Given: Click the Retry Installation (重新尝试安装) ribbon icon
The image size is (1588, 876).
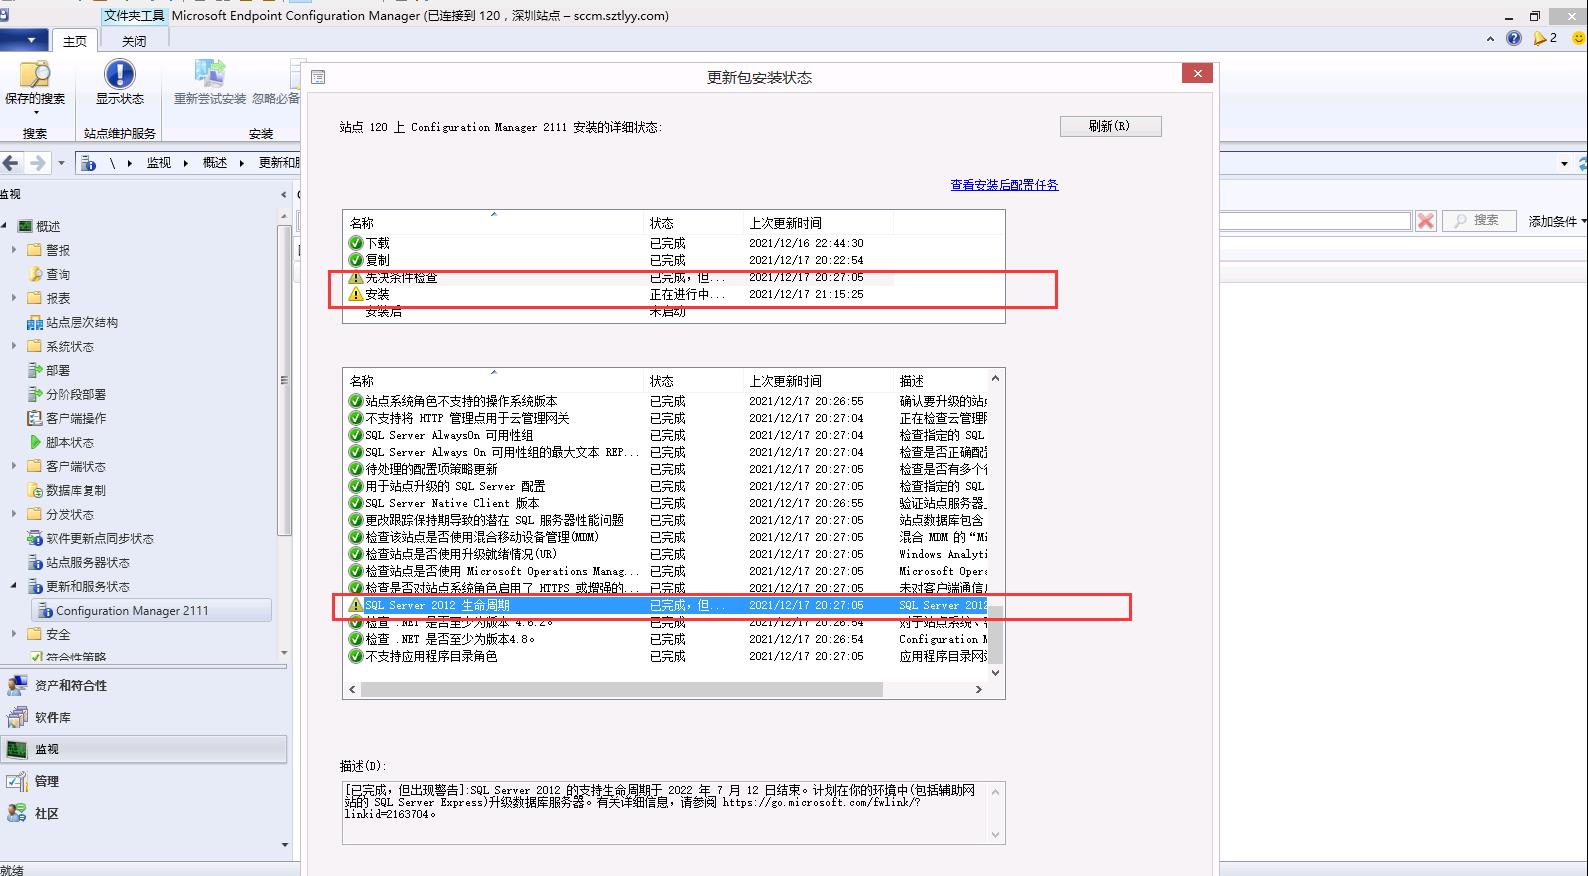Looking at the screenshot, I should point(209,82).
